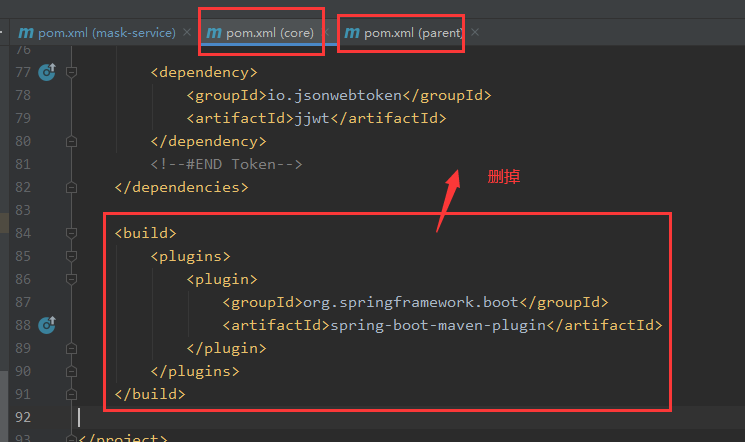Image resolution: width=745 pixels, height=442 pixels.
Task: Open the pom.xml (parent) tab
Action: 412,32
